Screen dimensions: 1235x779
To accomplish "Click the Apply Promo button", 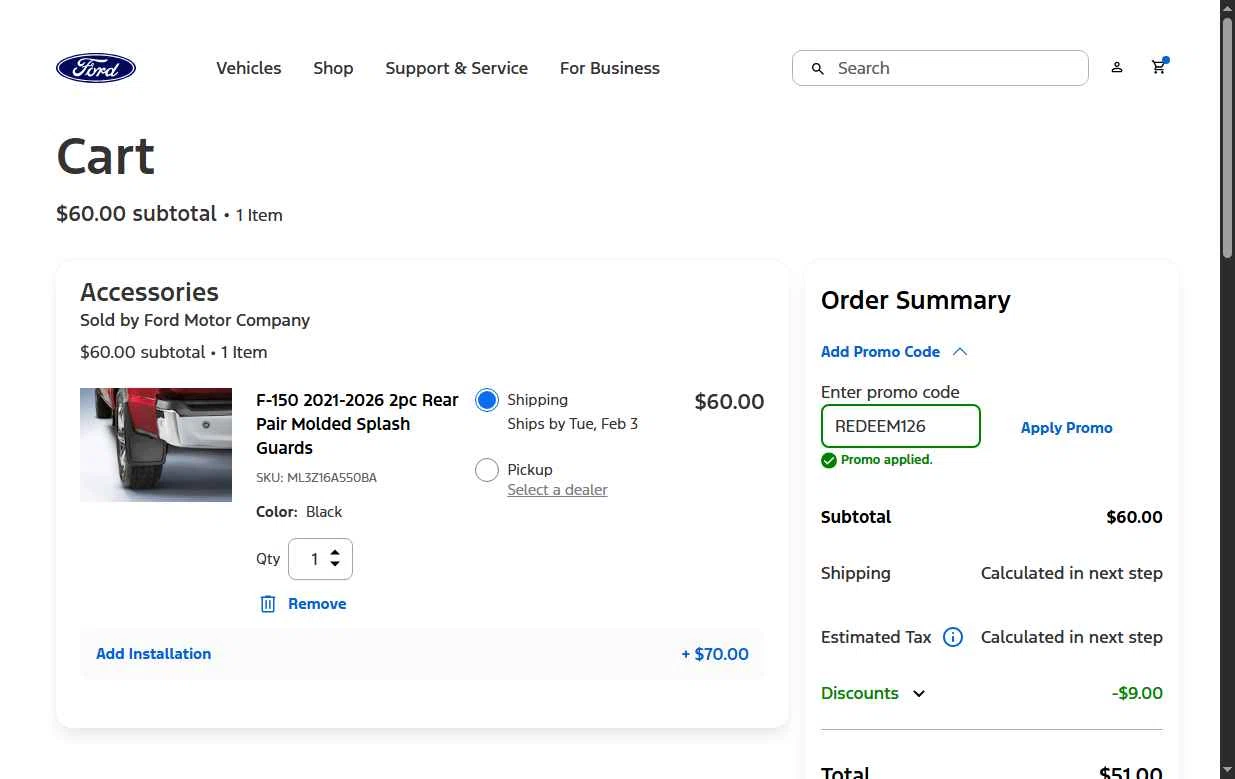I will point(1067,428).
